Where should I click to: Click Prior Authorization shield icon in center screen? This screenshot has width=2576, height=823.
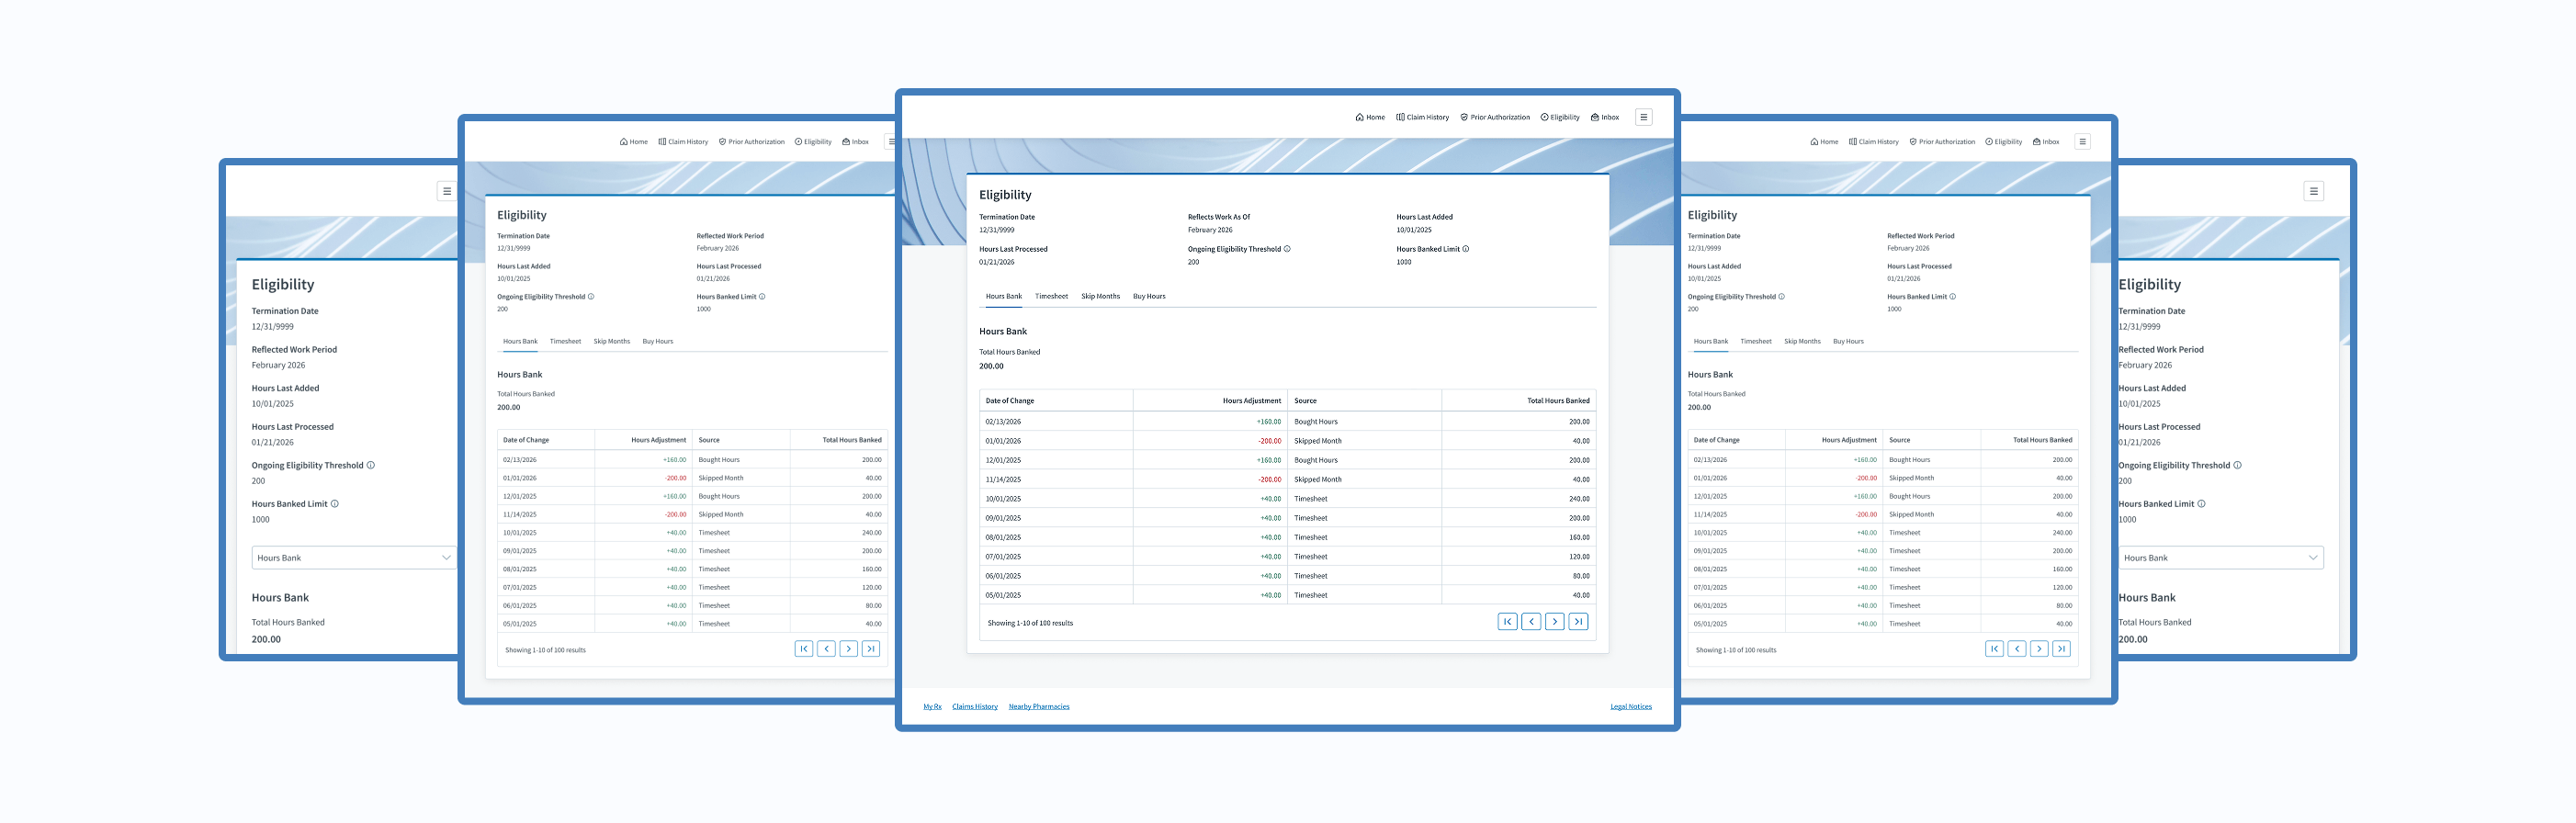(1464, 118)
